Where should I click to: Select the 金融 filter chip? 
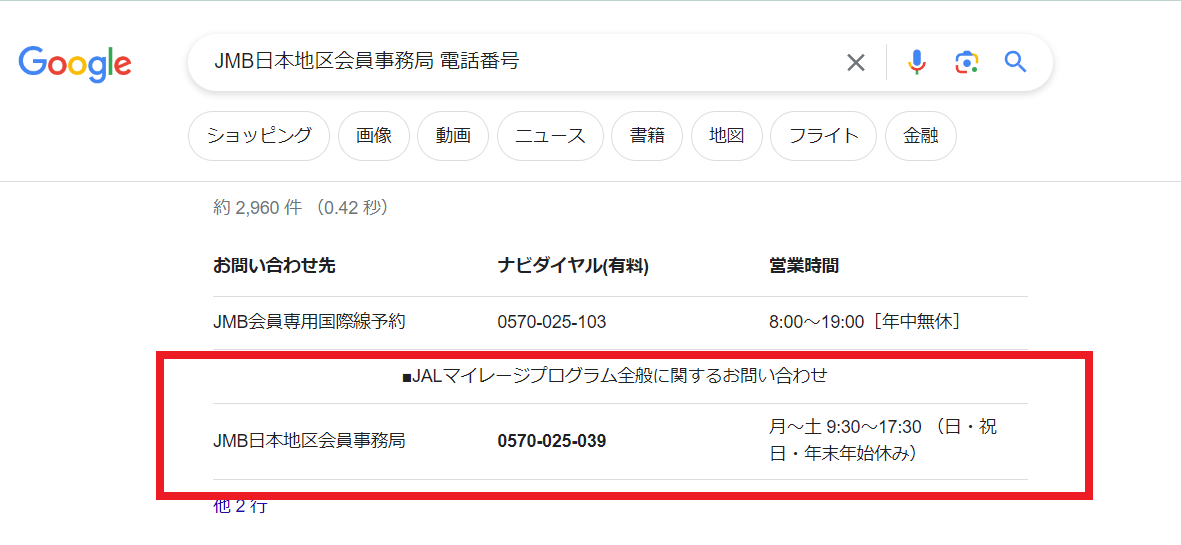920,136
